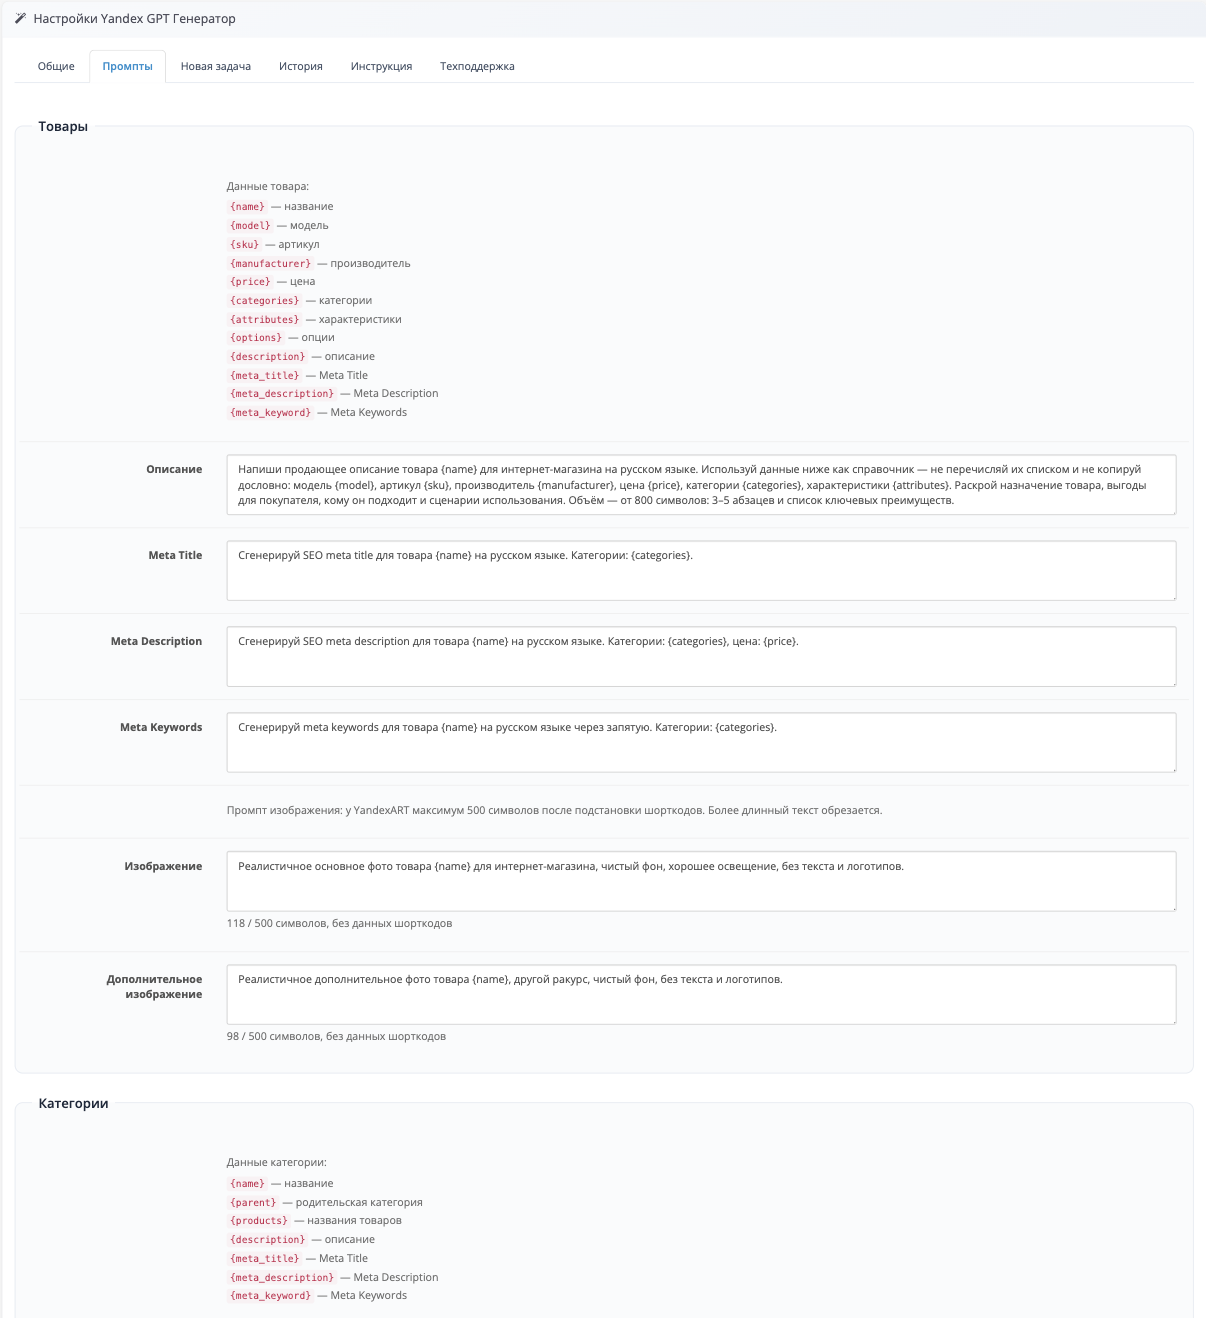1206x1318 pixels.
Task: Click the {price} shortcode tag
Action: [250, 282]
